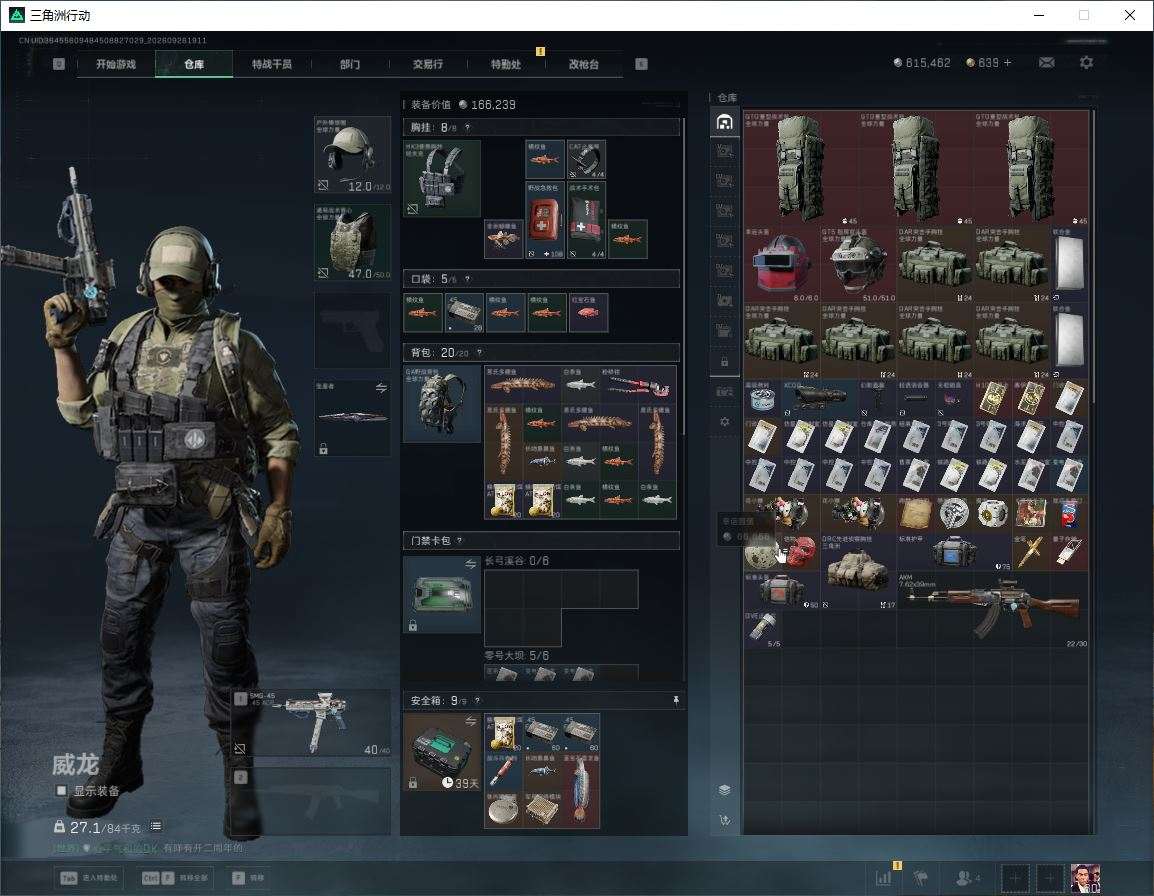Toggle the 显示装备 checkbox
This screenshot has height=896, width=1154.
click(61, 791)
